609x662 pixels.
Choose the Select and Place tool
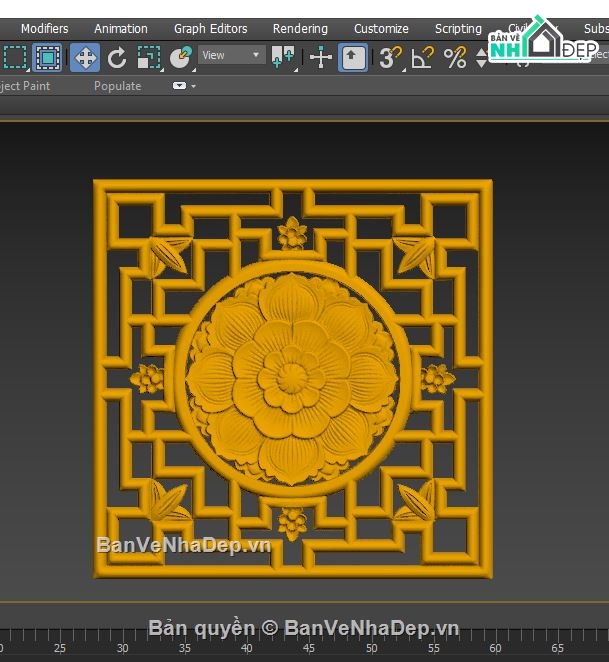pyautogui.click(x=181, y=57)
